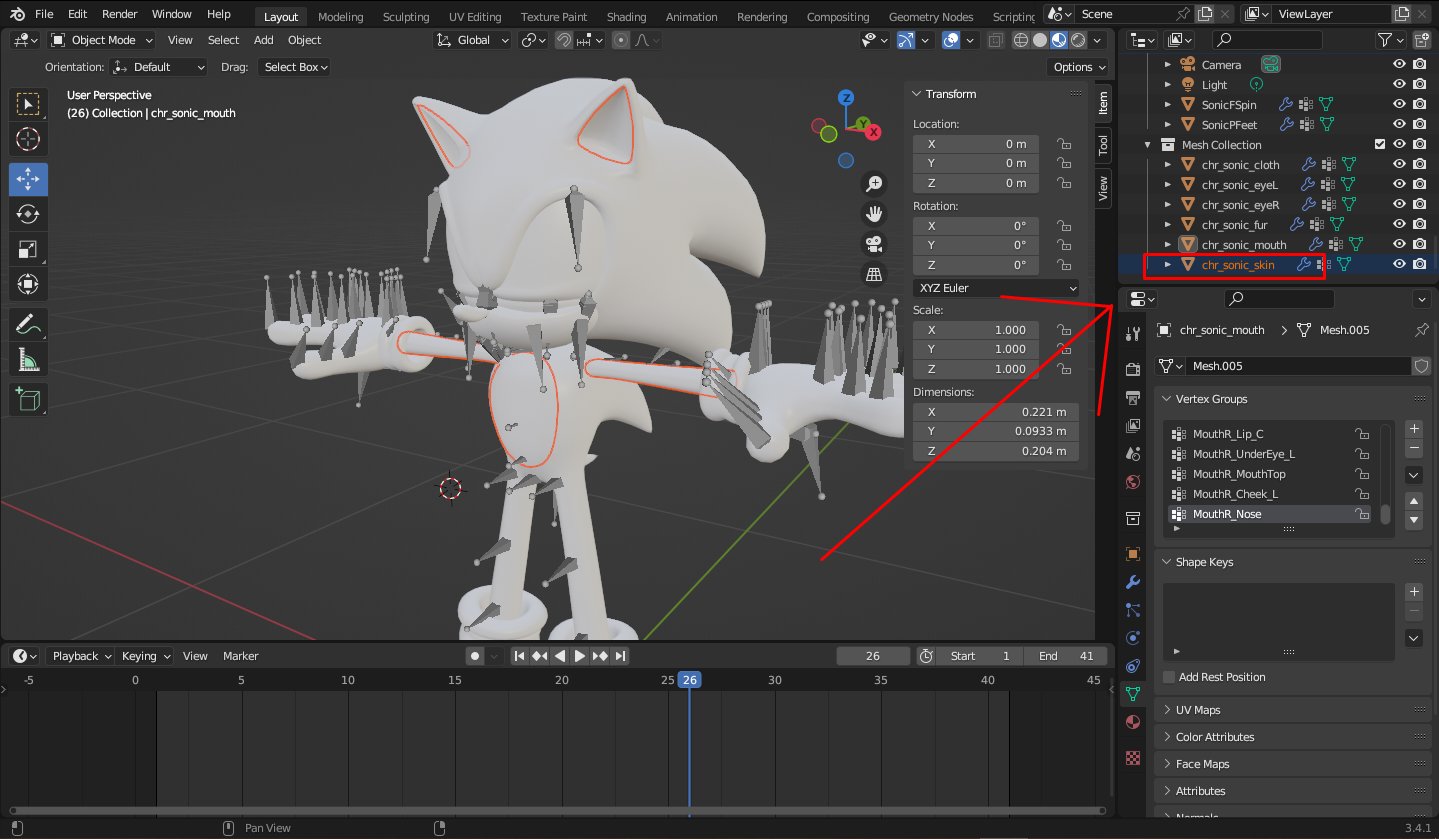Hide chr_sonic_fur in viewport
The image size is (1439, 839).
1399,225
